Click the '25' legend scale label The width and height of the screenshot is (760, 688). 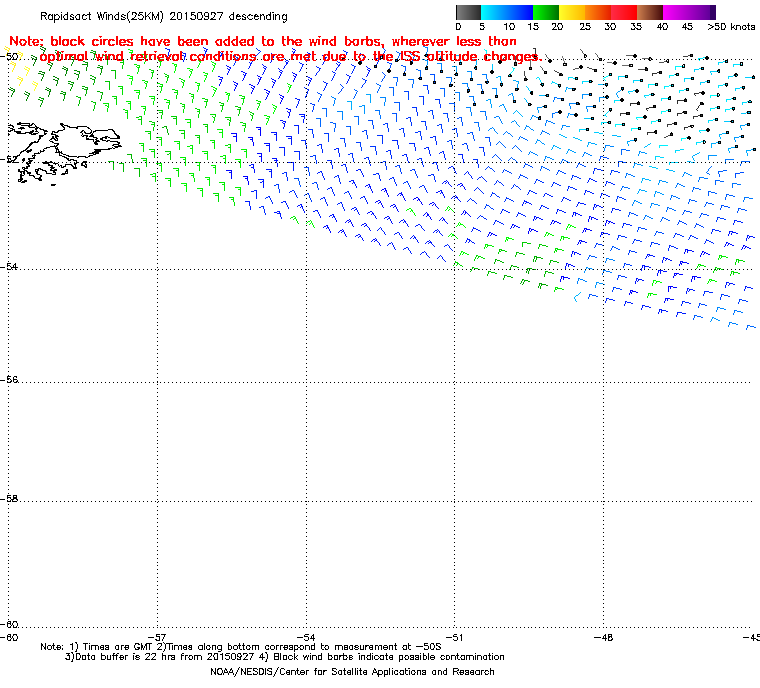pyautogui.click(x=585, y=27)
